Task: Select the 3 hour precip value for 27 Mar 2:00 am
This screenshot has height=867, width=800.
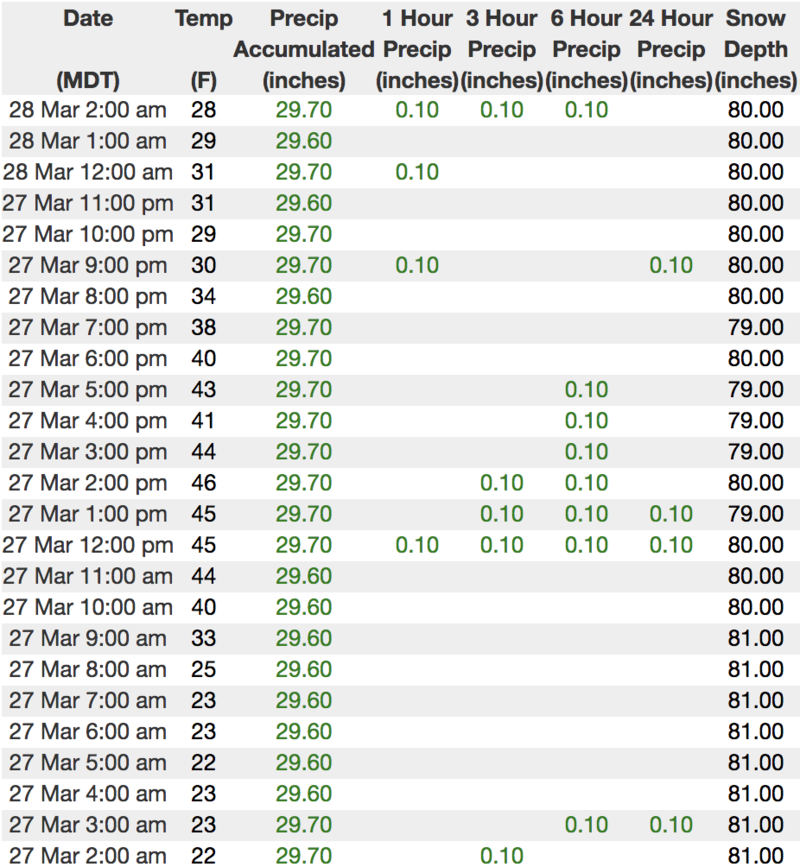Action: point(502,855)
